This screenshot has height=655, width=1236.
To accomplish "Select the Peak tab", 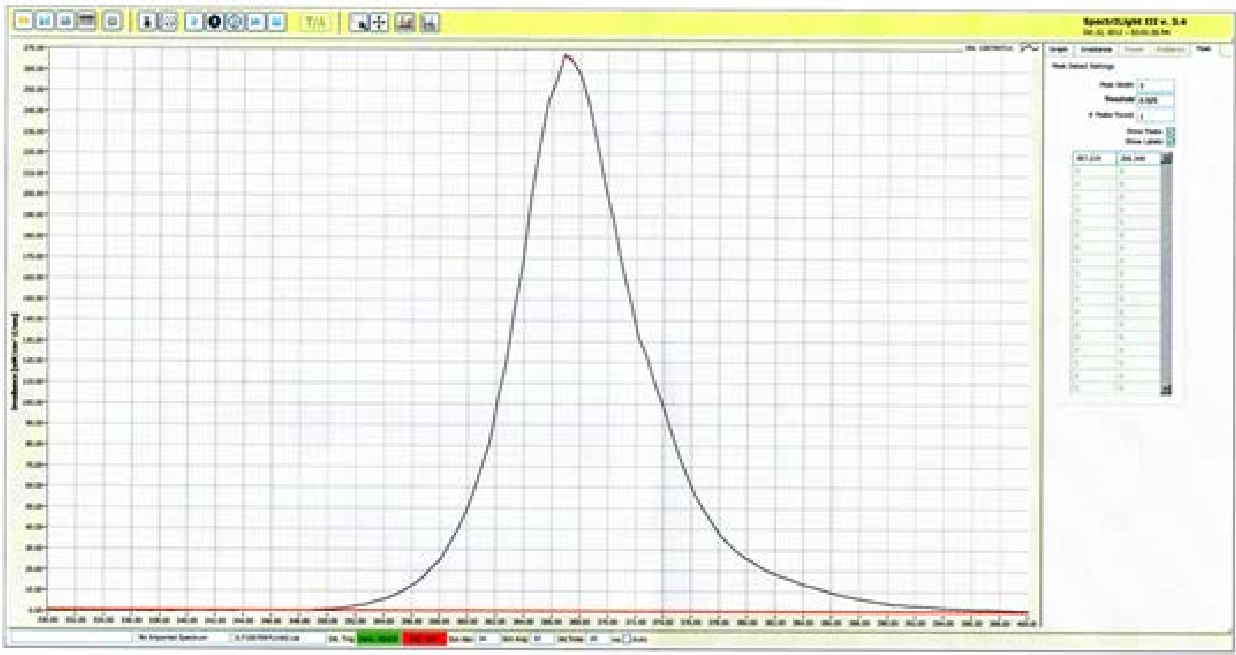I will 1203,49.
